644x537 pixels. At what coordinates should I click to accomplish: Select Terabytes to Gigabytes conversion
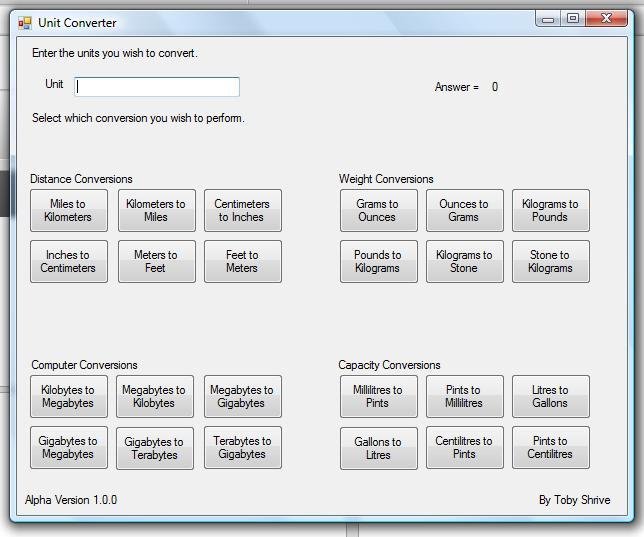tap(243, 447)
